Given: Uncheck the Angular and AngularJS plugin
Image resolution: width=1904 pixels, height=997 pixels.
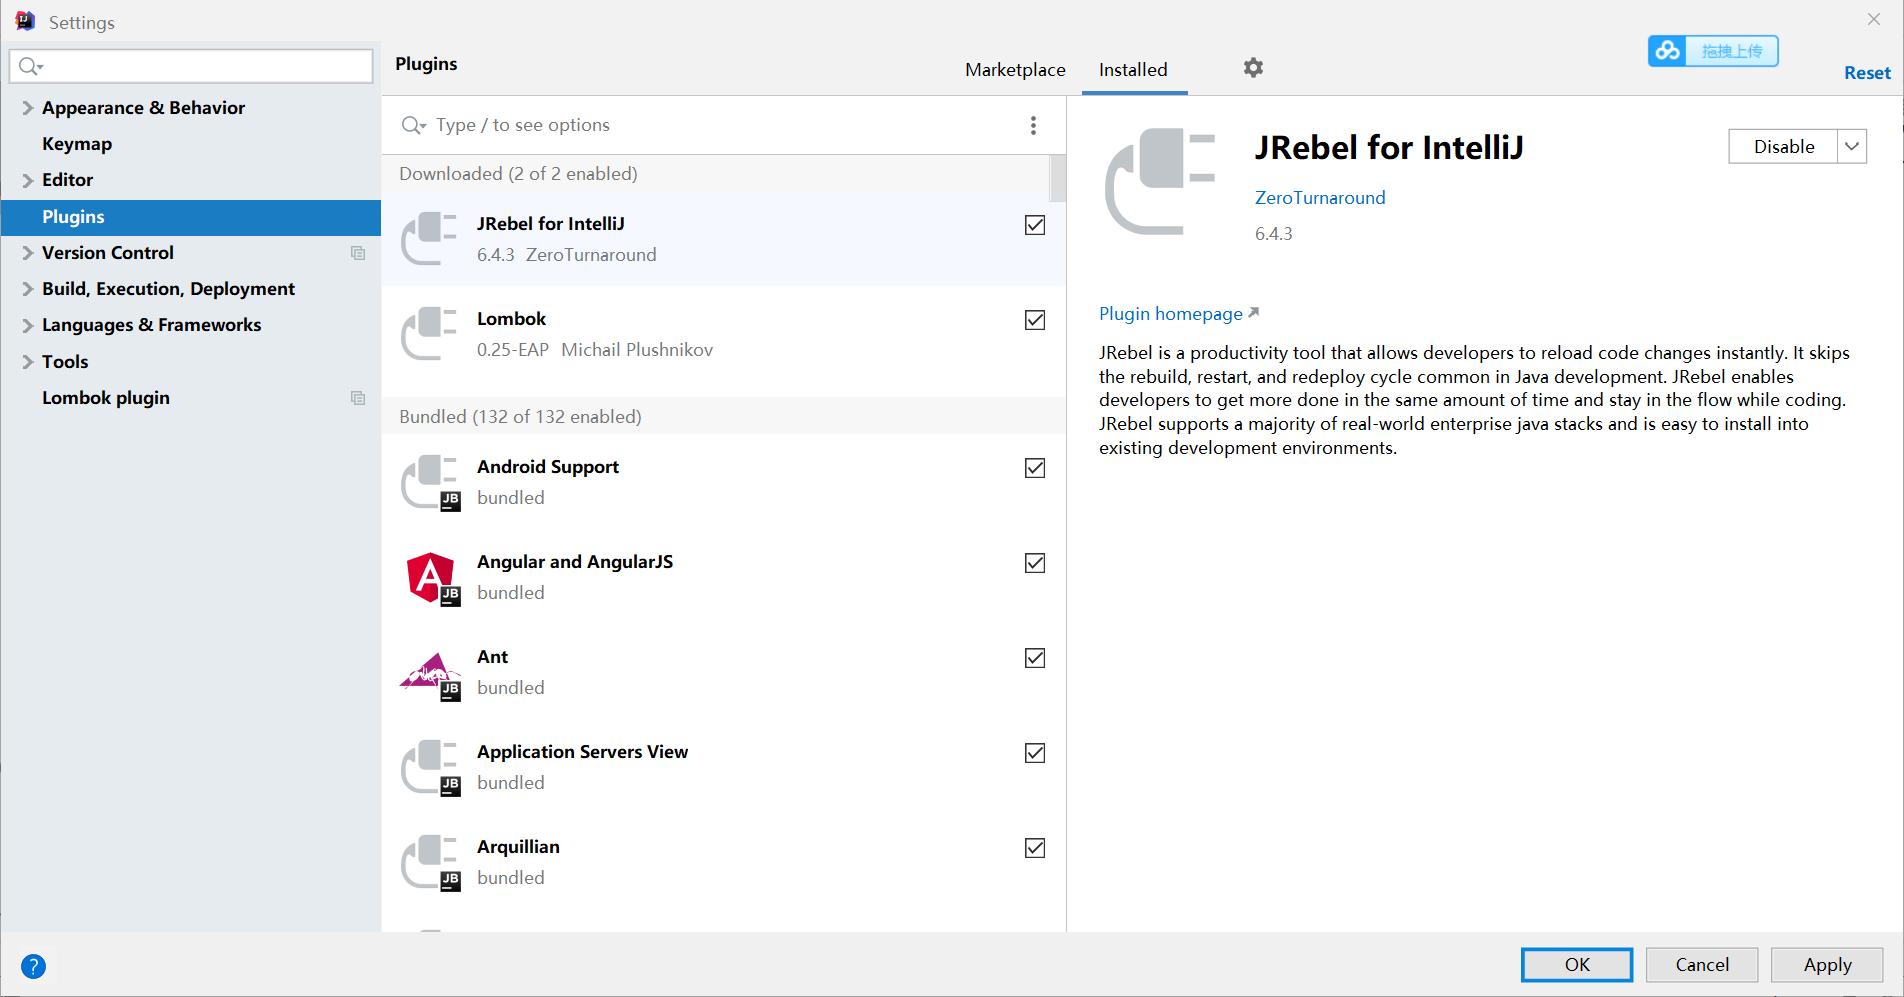Looking at the screenshot, I should [1035, 563].
